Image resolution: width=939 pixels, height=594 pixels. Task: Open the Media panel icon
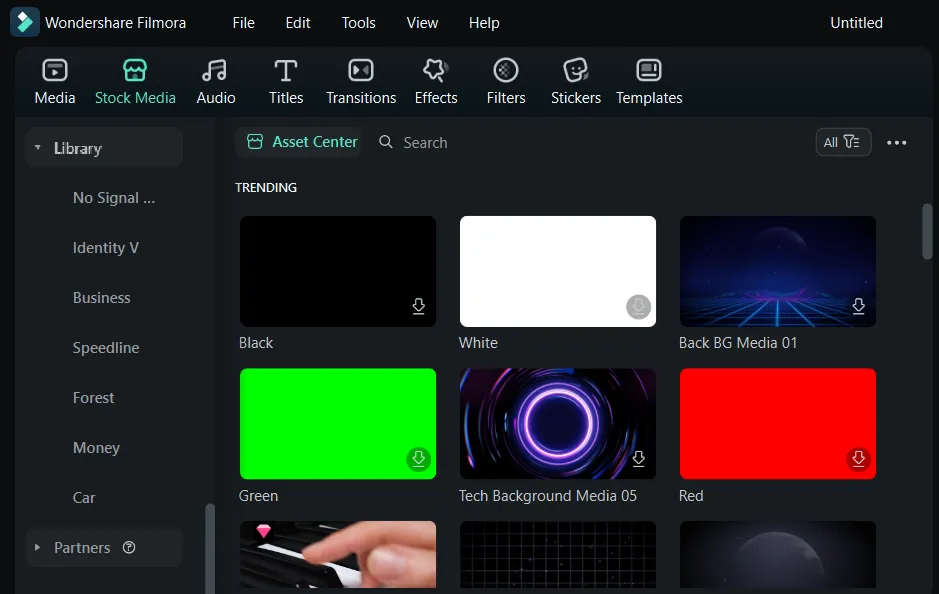point(55,71)
